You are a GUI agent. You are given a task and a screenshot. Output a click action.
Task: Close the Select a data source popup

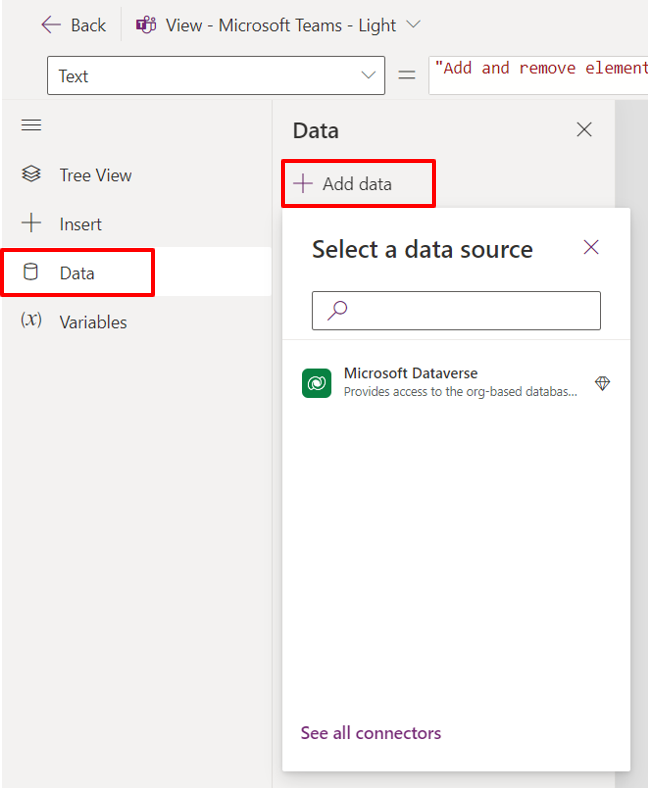click(x=591, y=247)
